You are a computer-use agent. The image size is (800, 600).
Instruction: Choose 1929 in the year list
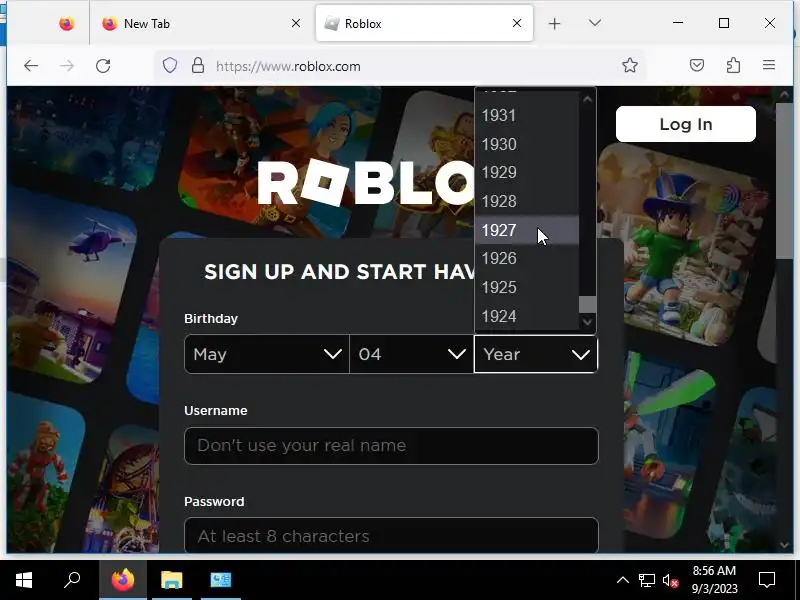527,172
